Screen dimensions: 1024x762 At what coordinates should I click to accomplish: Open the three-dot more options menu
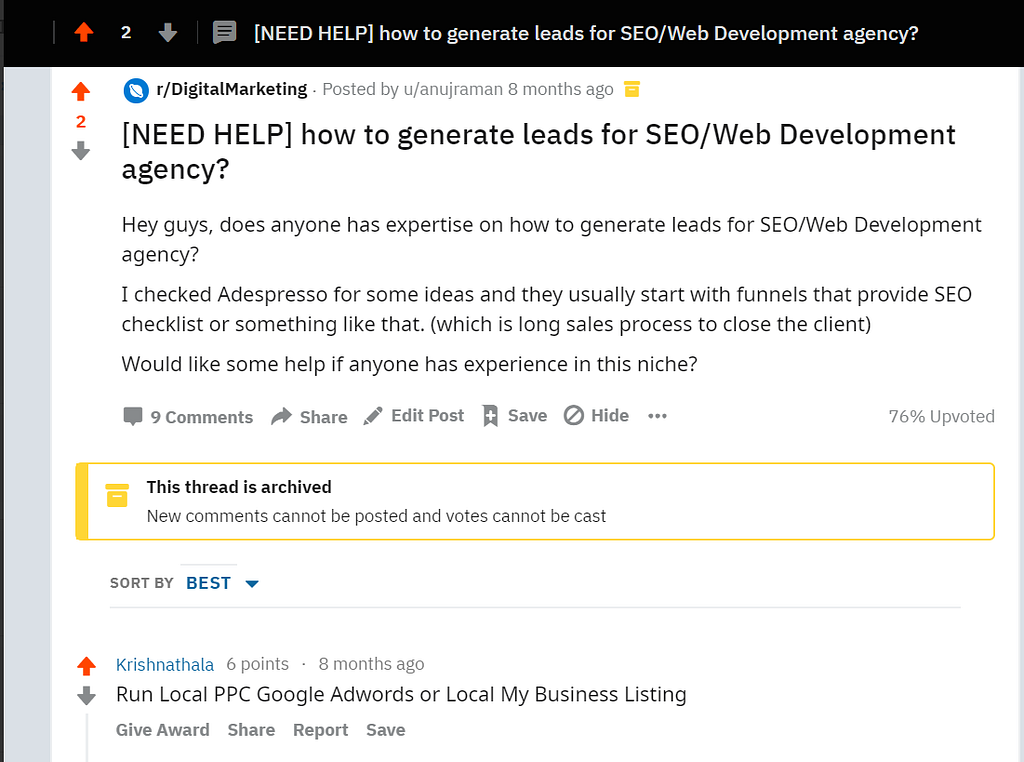click(x=657, y=416)
